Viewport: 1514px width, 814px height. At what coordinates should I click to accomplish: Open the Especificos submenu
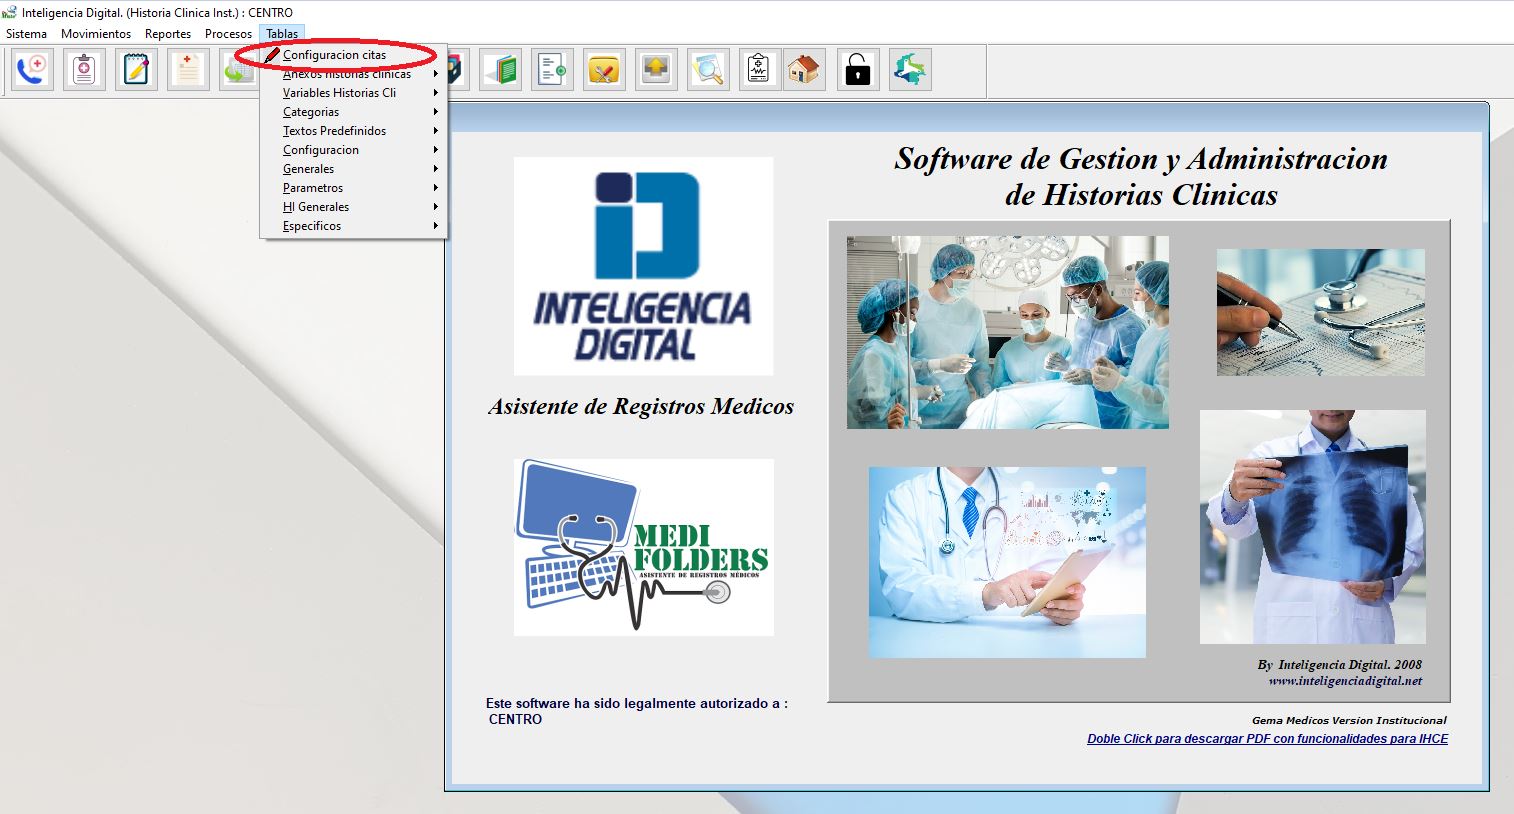353,226
